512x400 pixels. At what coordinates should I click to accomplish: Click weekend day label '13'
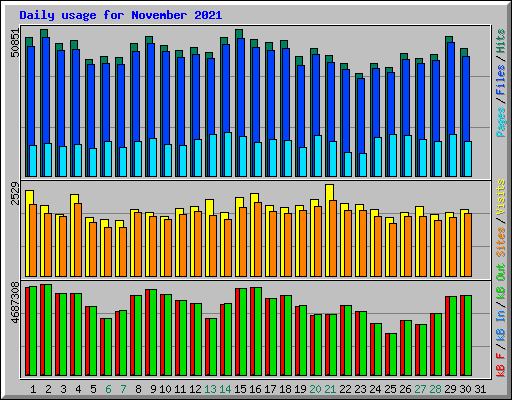(210, 389)
